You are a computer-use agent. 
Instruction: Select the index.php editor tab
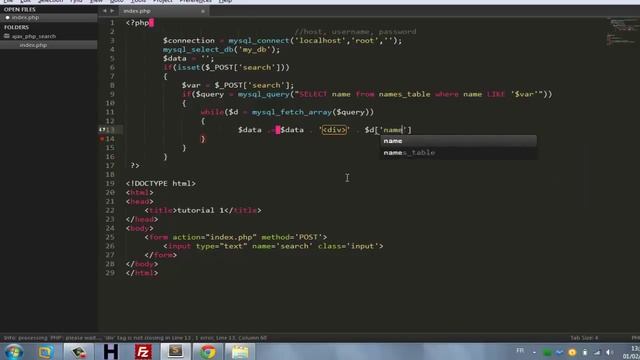pyautogui.click(x=163, y=11)
